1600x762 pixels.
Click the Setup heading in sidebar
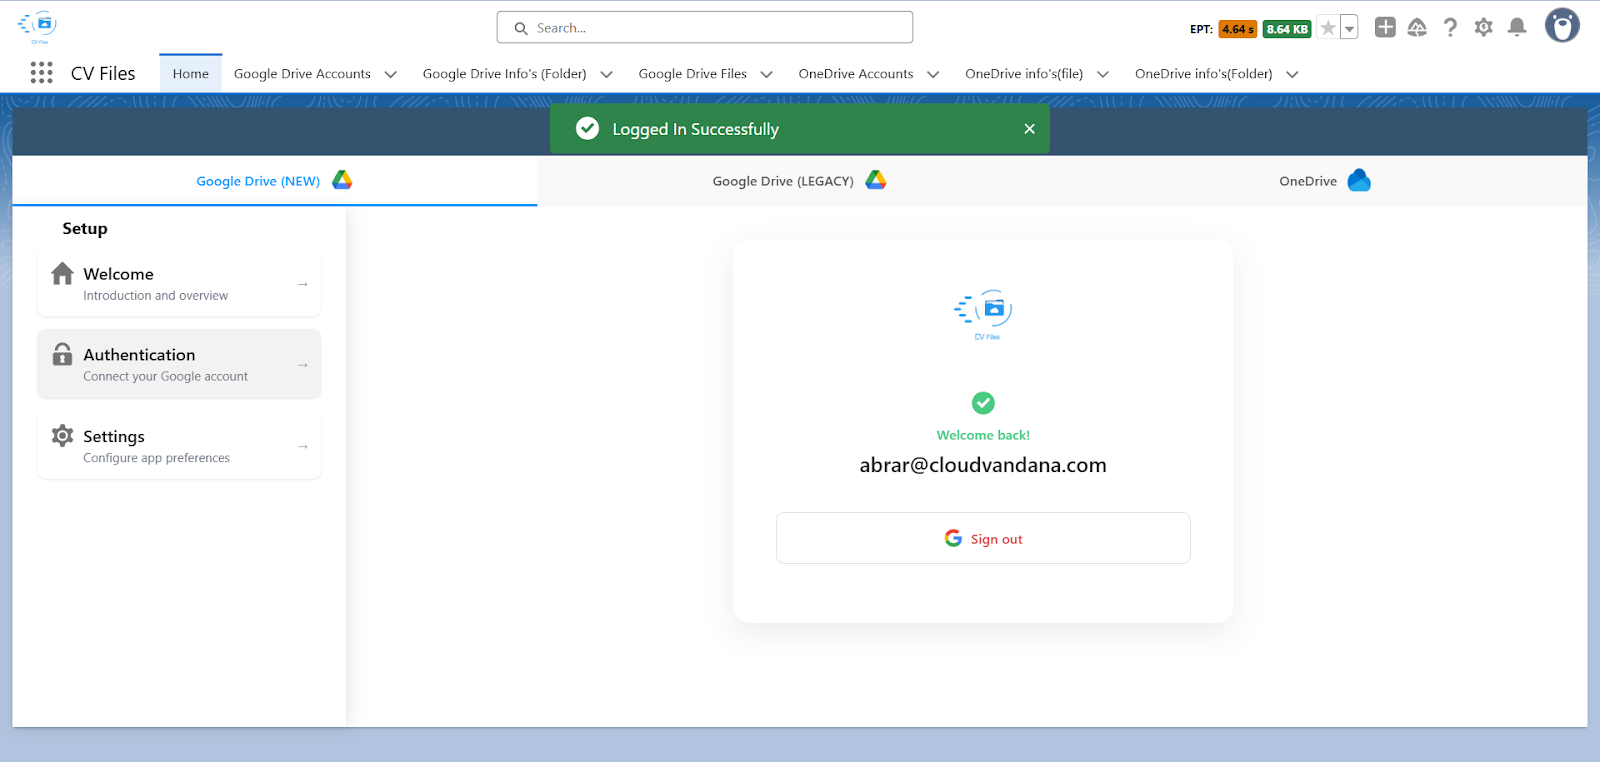(85, 229)
